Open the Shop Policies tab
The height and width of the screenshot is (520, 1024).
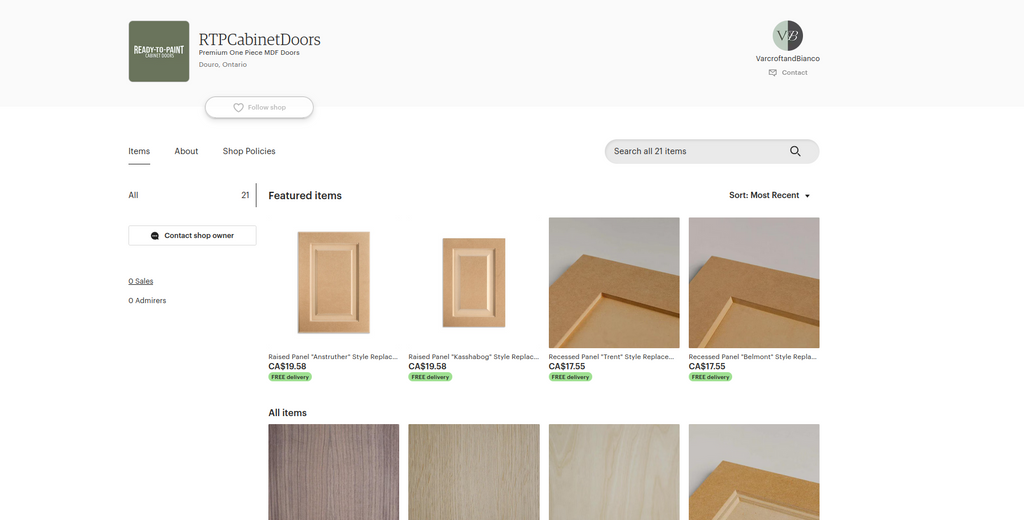coord(249,152)
